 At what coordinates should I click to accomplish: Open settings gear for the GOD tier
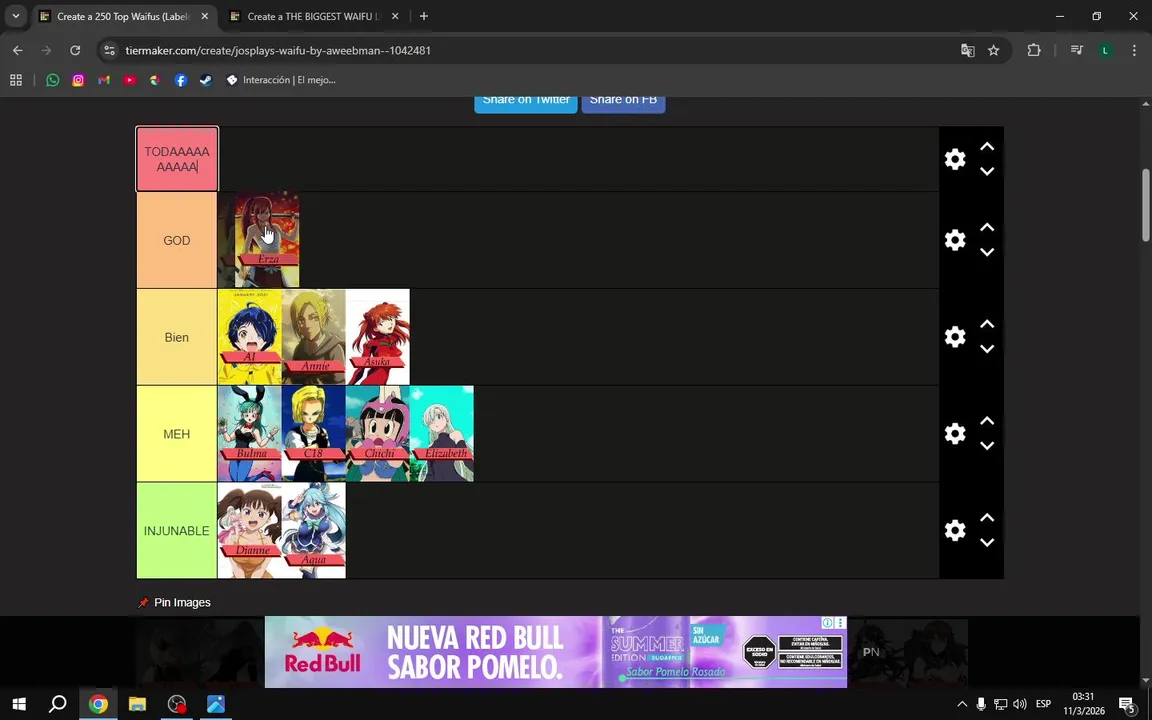coord(954,240)
